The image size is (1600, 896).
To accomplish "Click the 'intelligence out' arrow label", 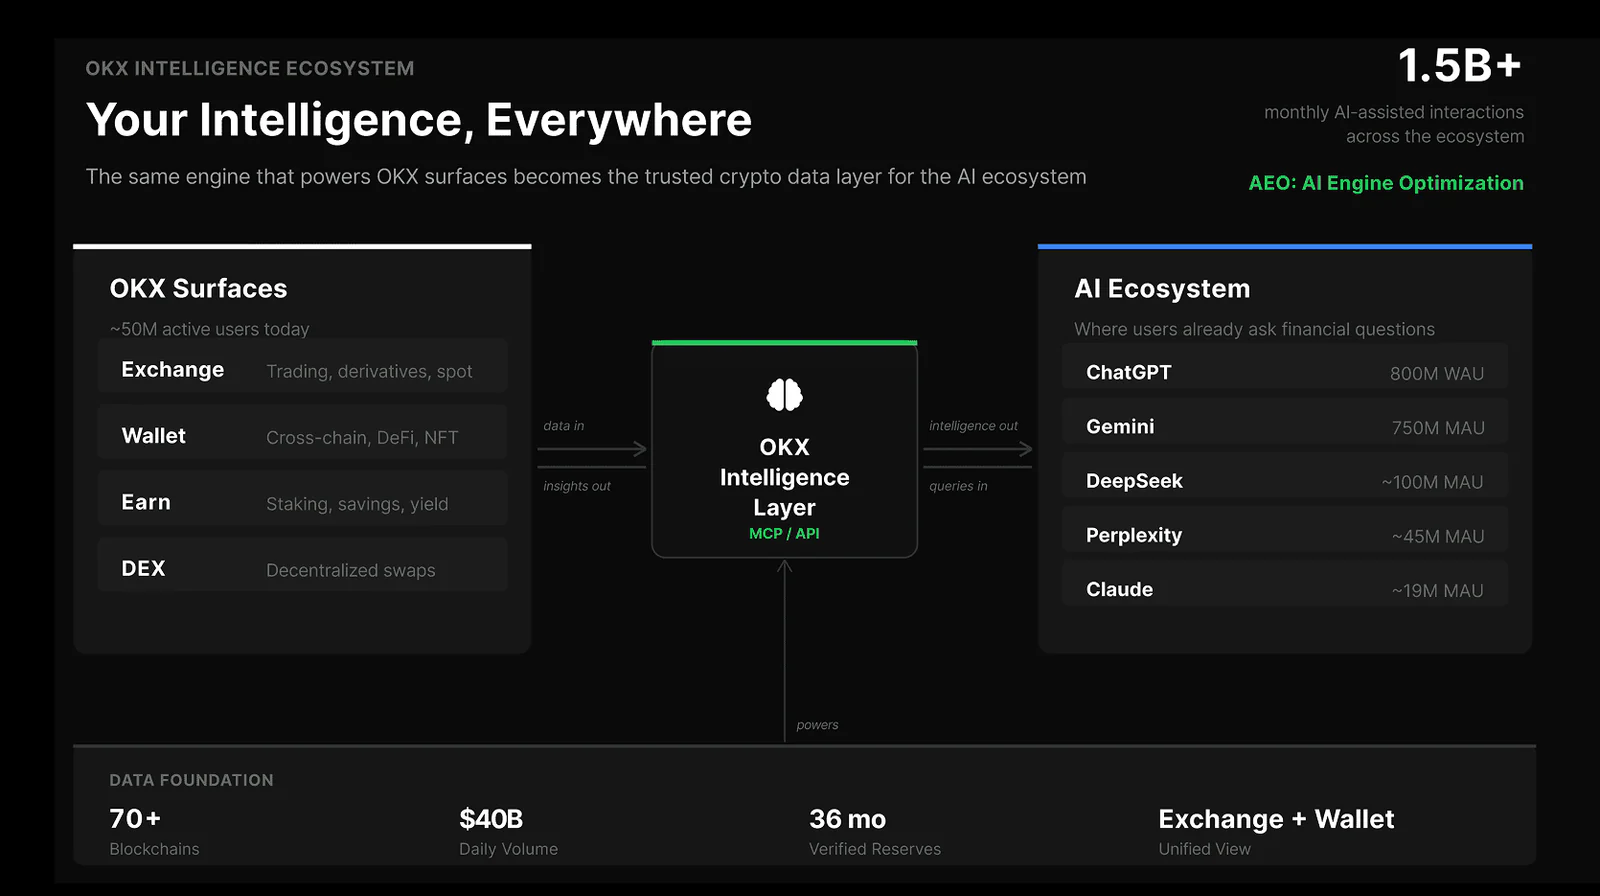I will point(973,426).
